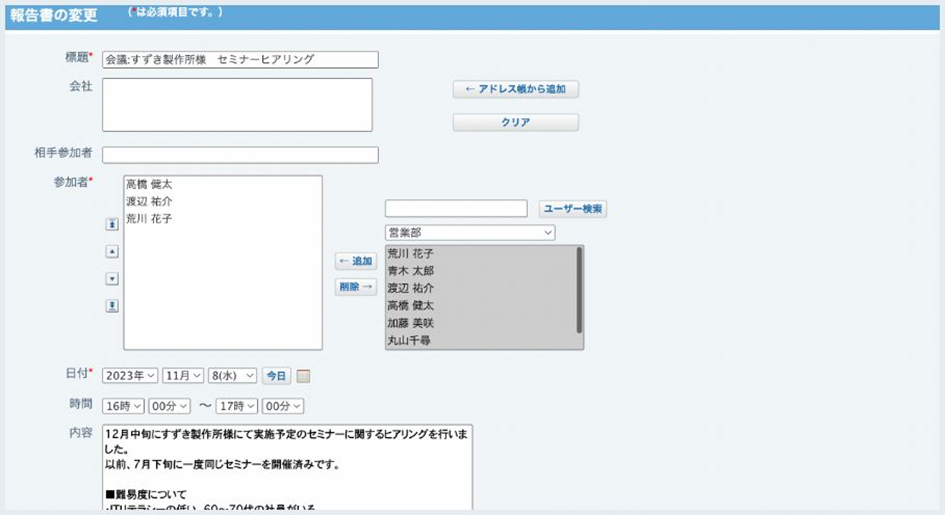The image size is (945, 515).
Task: Expand the 16時 start hour dropdown
Action: point(123,406)
